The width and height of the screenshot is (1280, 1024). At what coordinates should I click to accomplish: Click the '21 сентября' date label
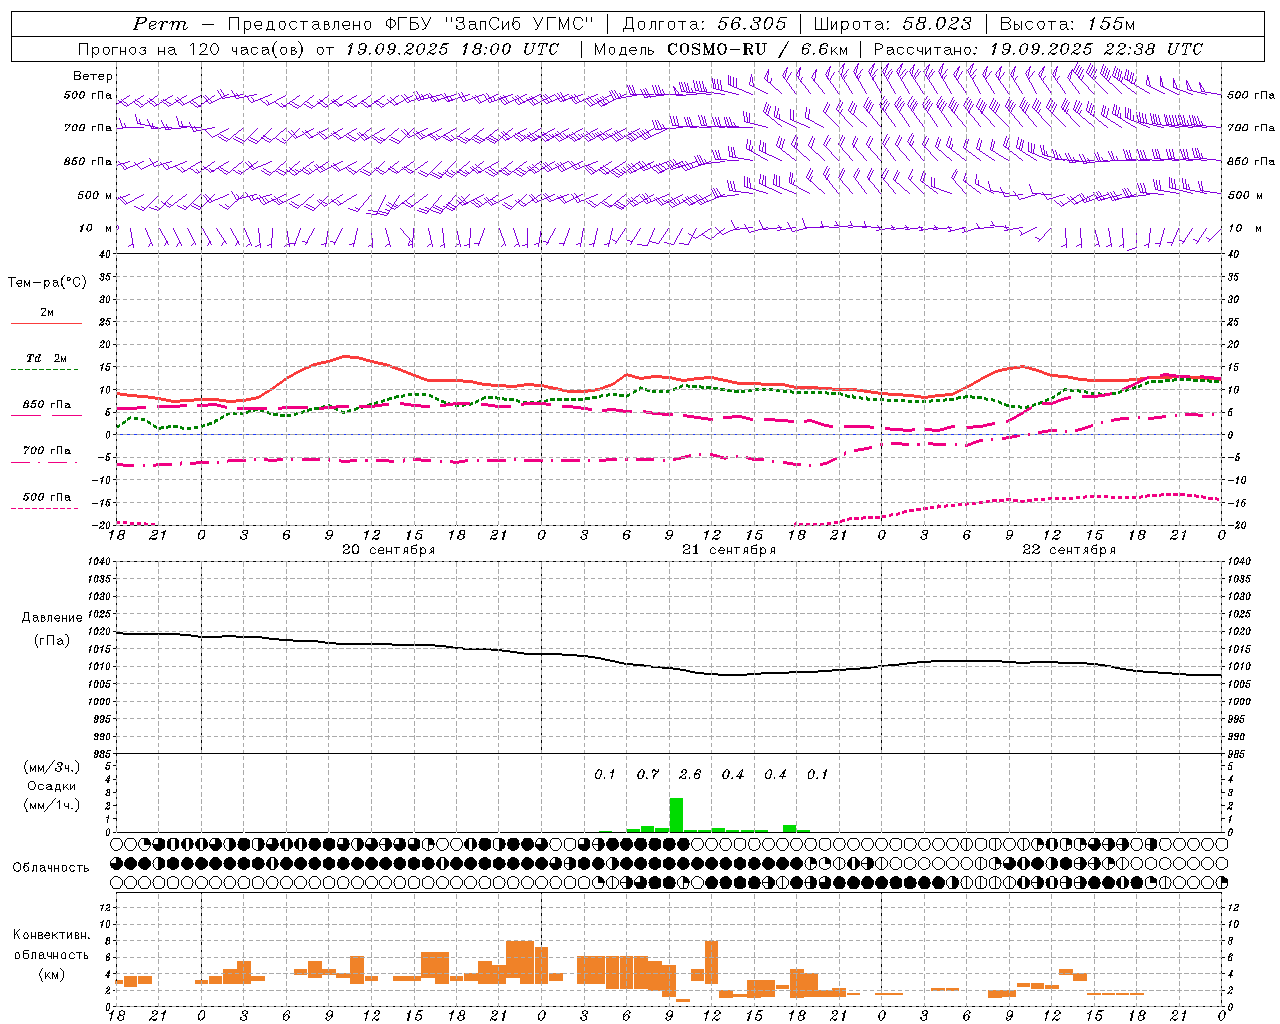pos(729,550)
